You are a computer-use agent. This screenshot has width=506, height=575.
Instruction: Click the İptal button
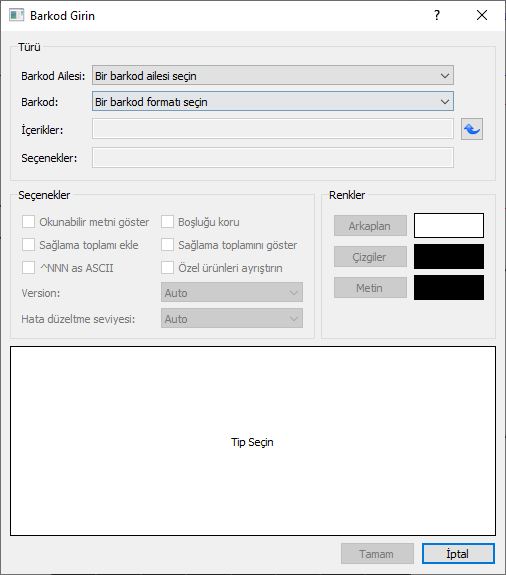[458, 554]
